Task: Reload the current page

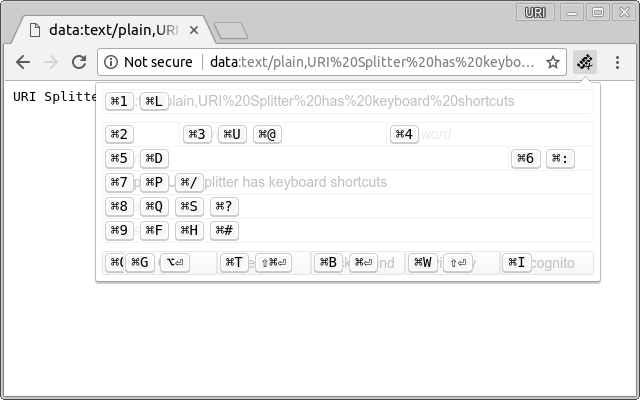Action: point(79,62)
